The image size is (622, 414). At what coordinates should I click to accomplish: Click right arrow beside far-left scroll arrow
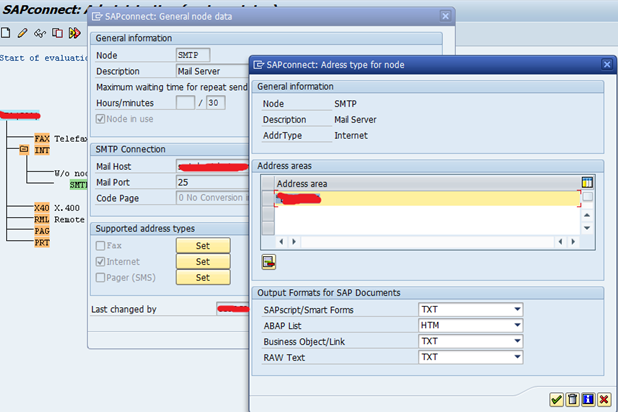tap(294, 242)
